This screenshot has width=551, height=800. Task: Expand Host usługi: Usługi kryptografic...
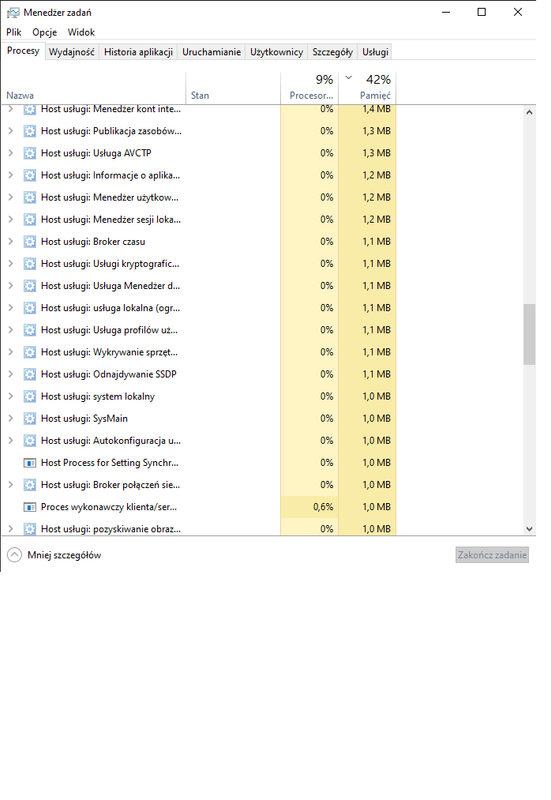click(x=11, y=264)
